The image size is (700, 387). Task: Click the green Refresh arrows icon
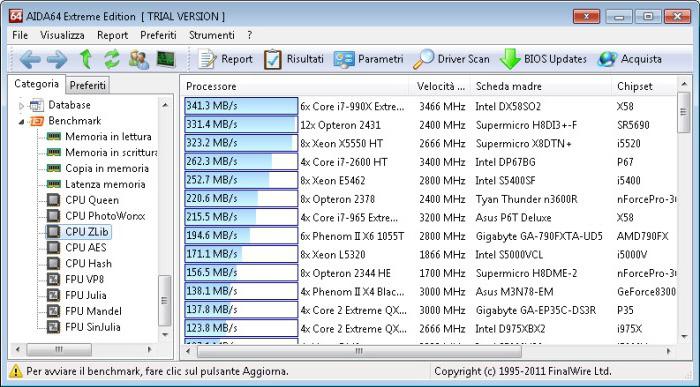point(112,59)
